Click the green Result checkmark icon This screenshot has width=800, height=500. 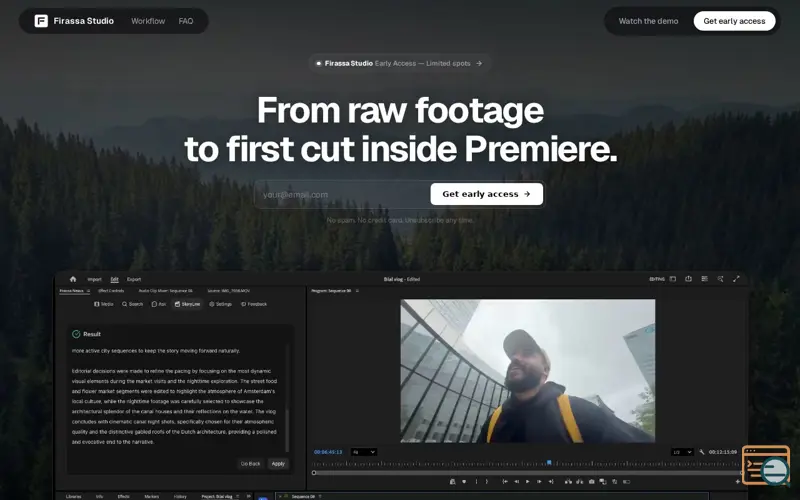coord(76,334)
